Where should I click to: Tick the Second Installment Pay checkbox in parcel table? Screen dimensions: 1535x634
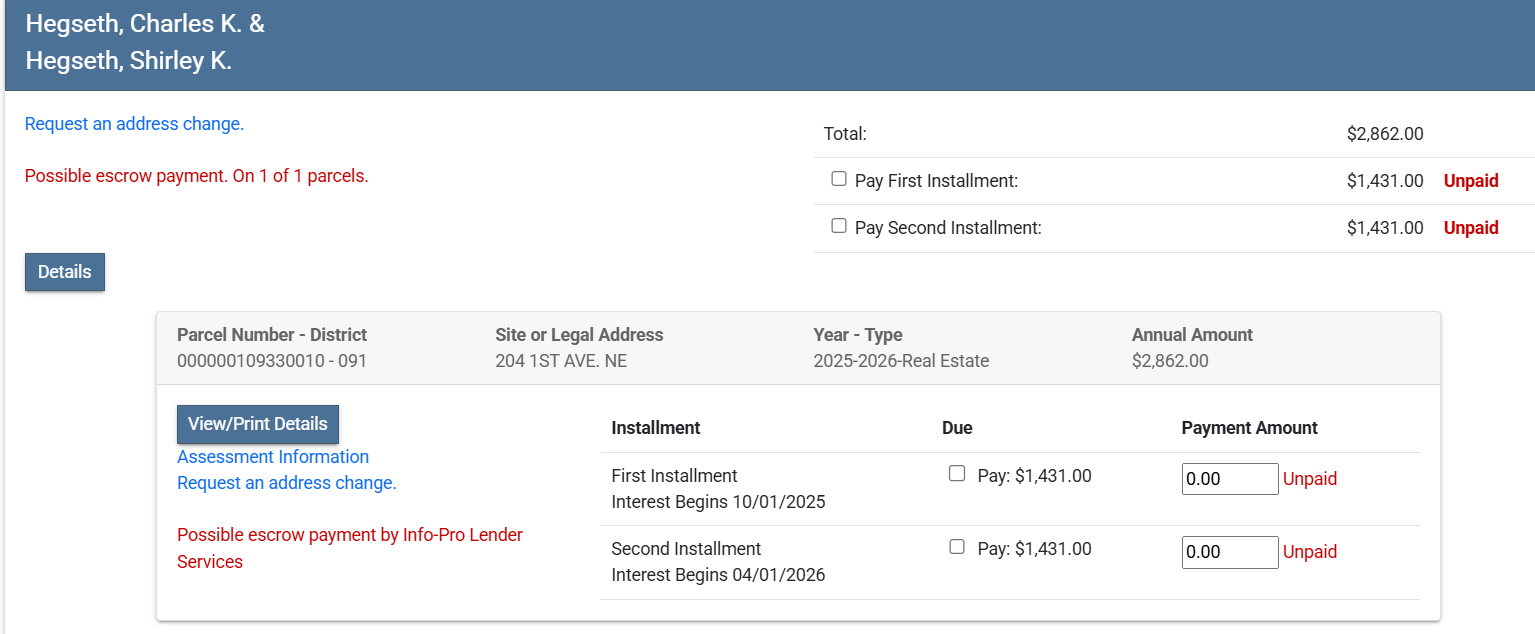click(x=957, y=547)
